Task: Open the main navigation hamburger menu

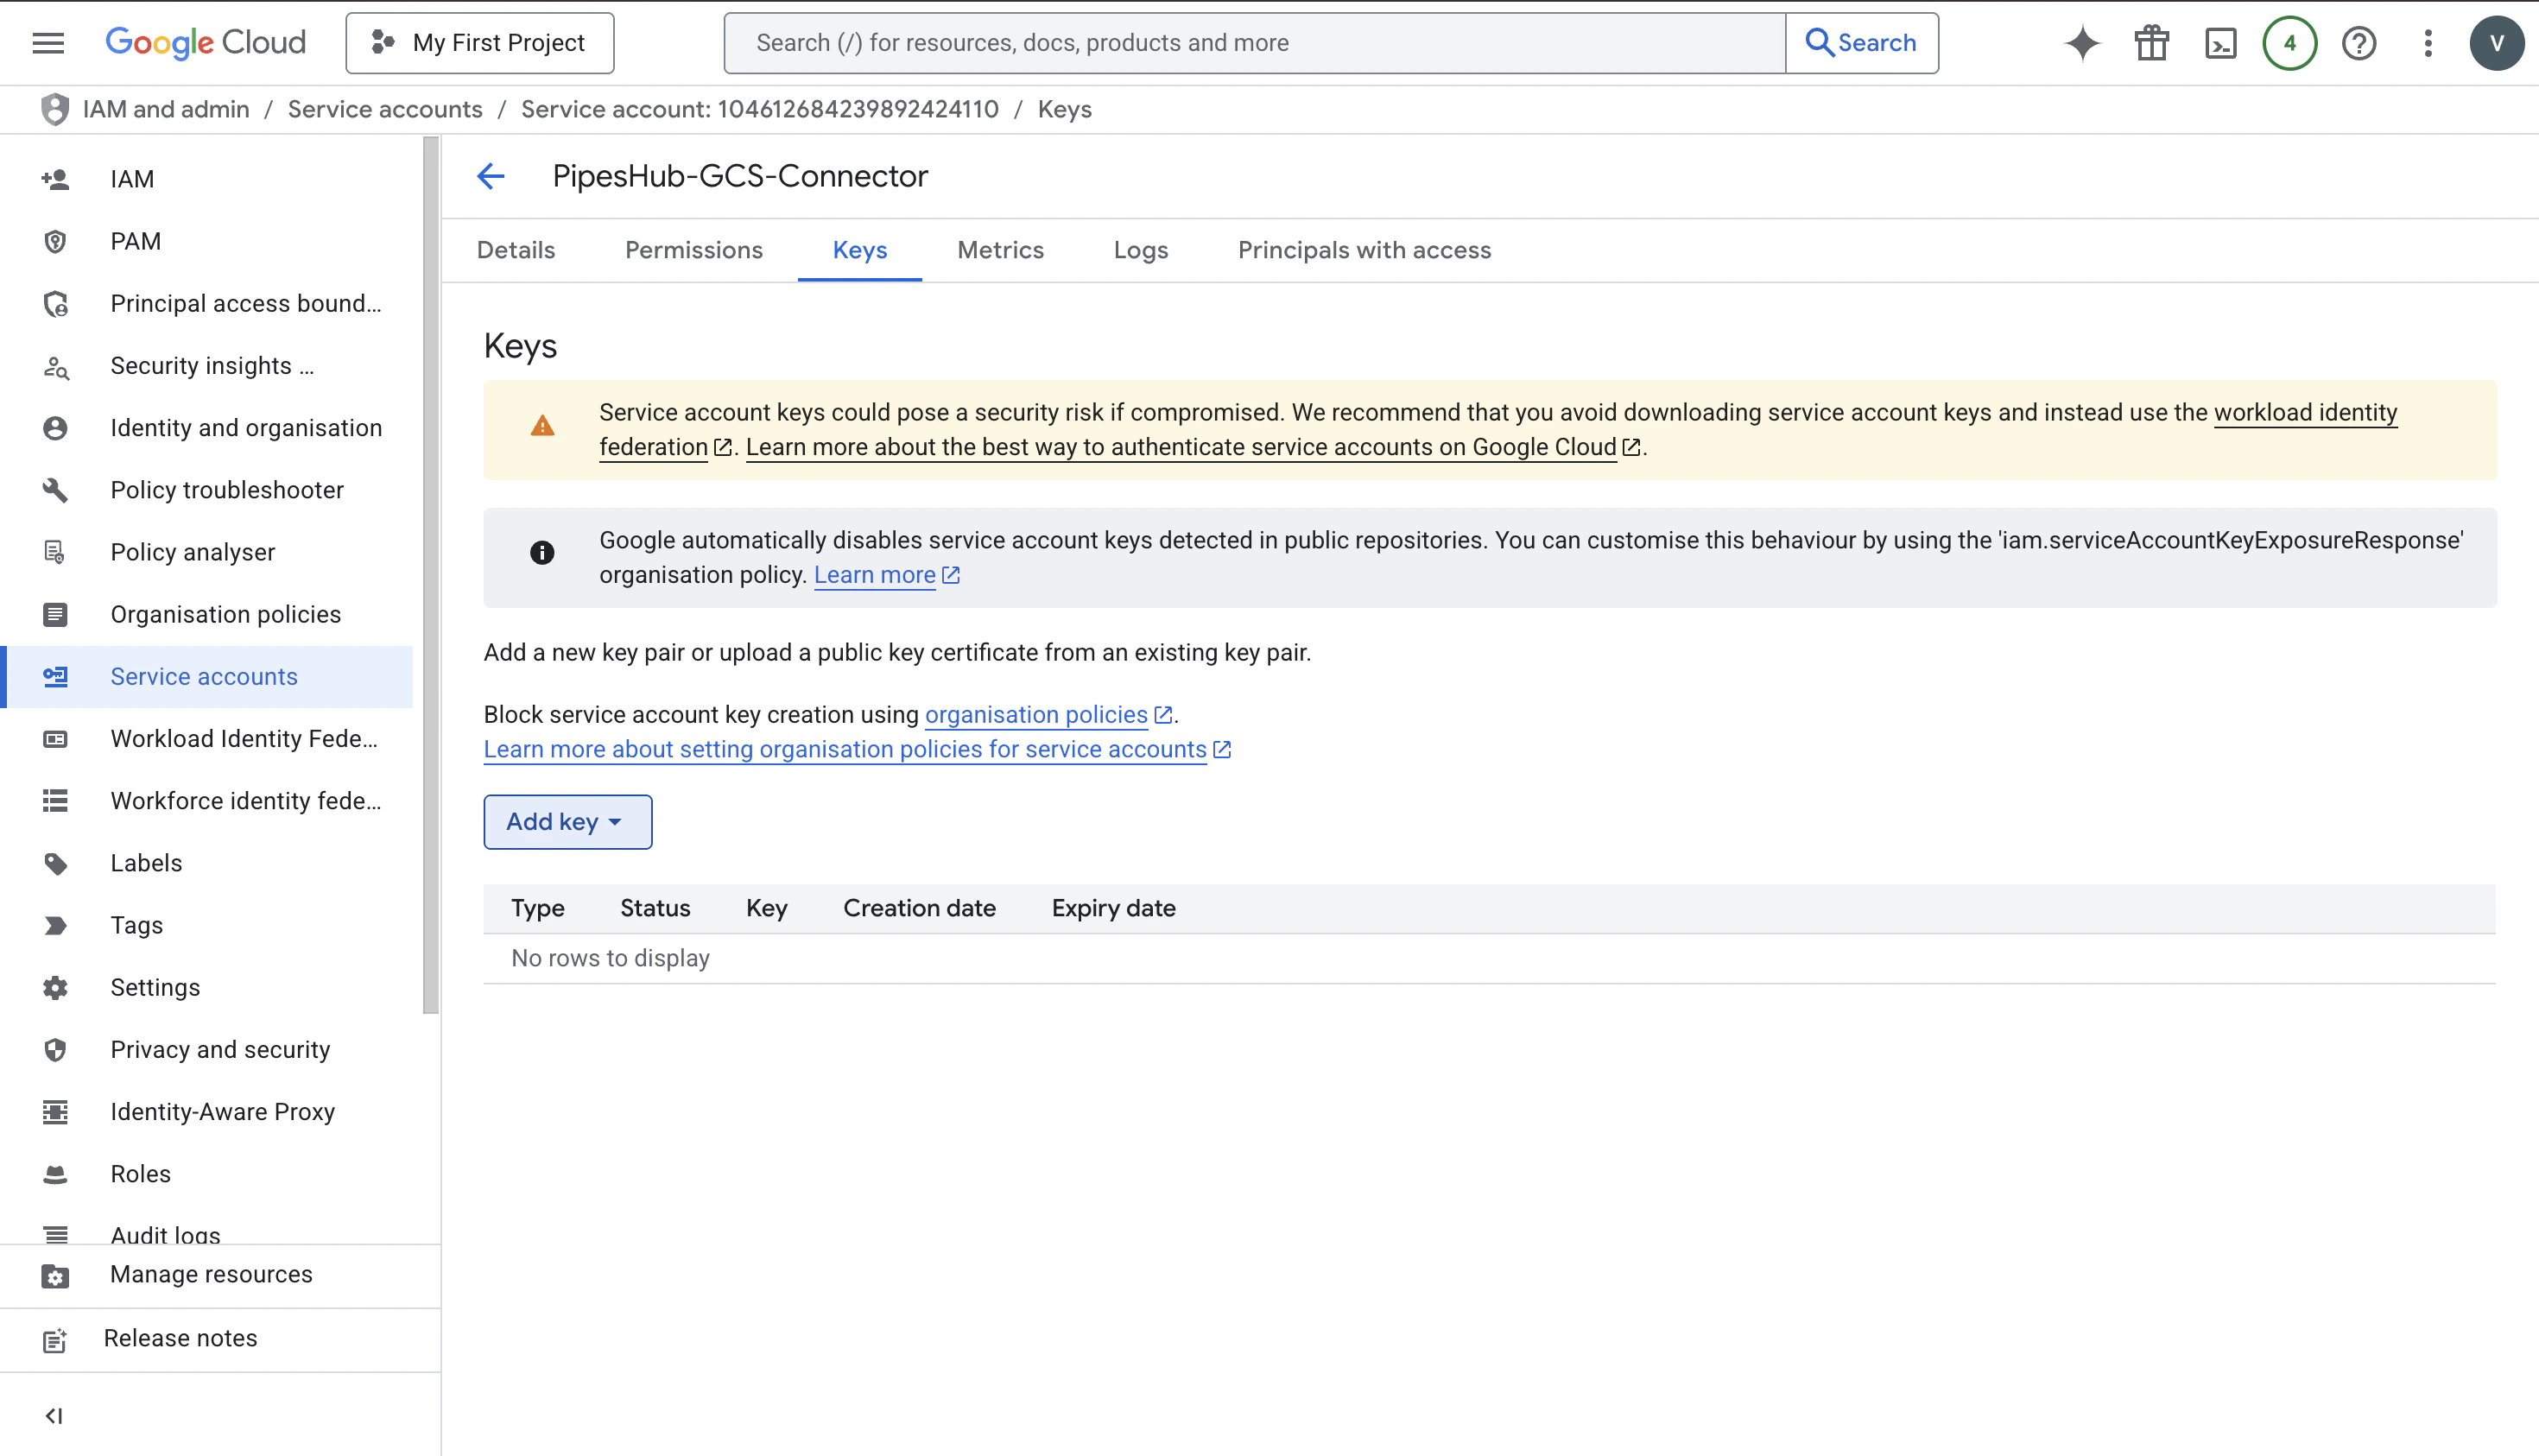Action: 48,43
